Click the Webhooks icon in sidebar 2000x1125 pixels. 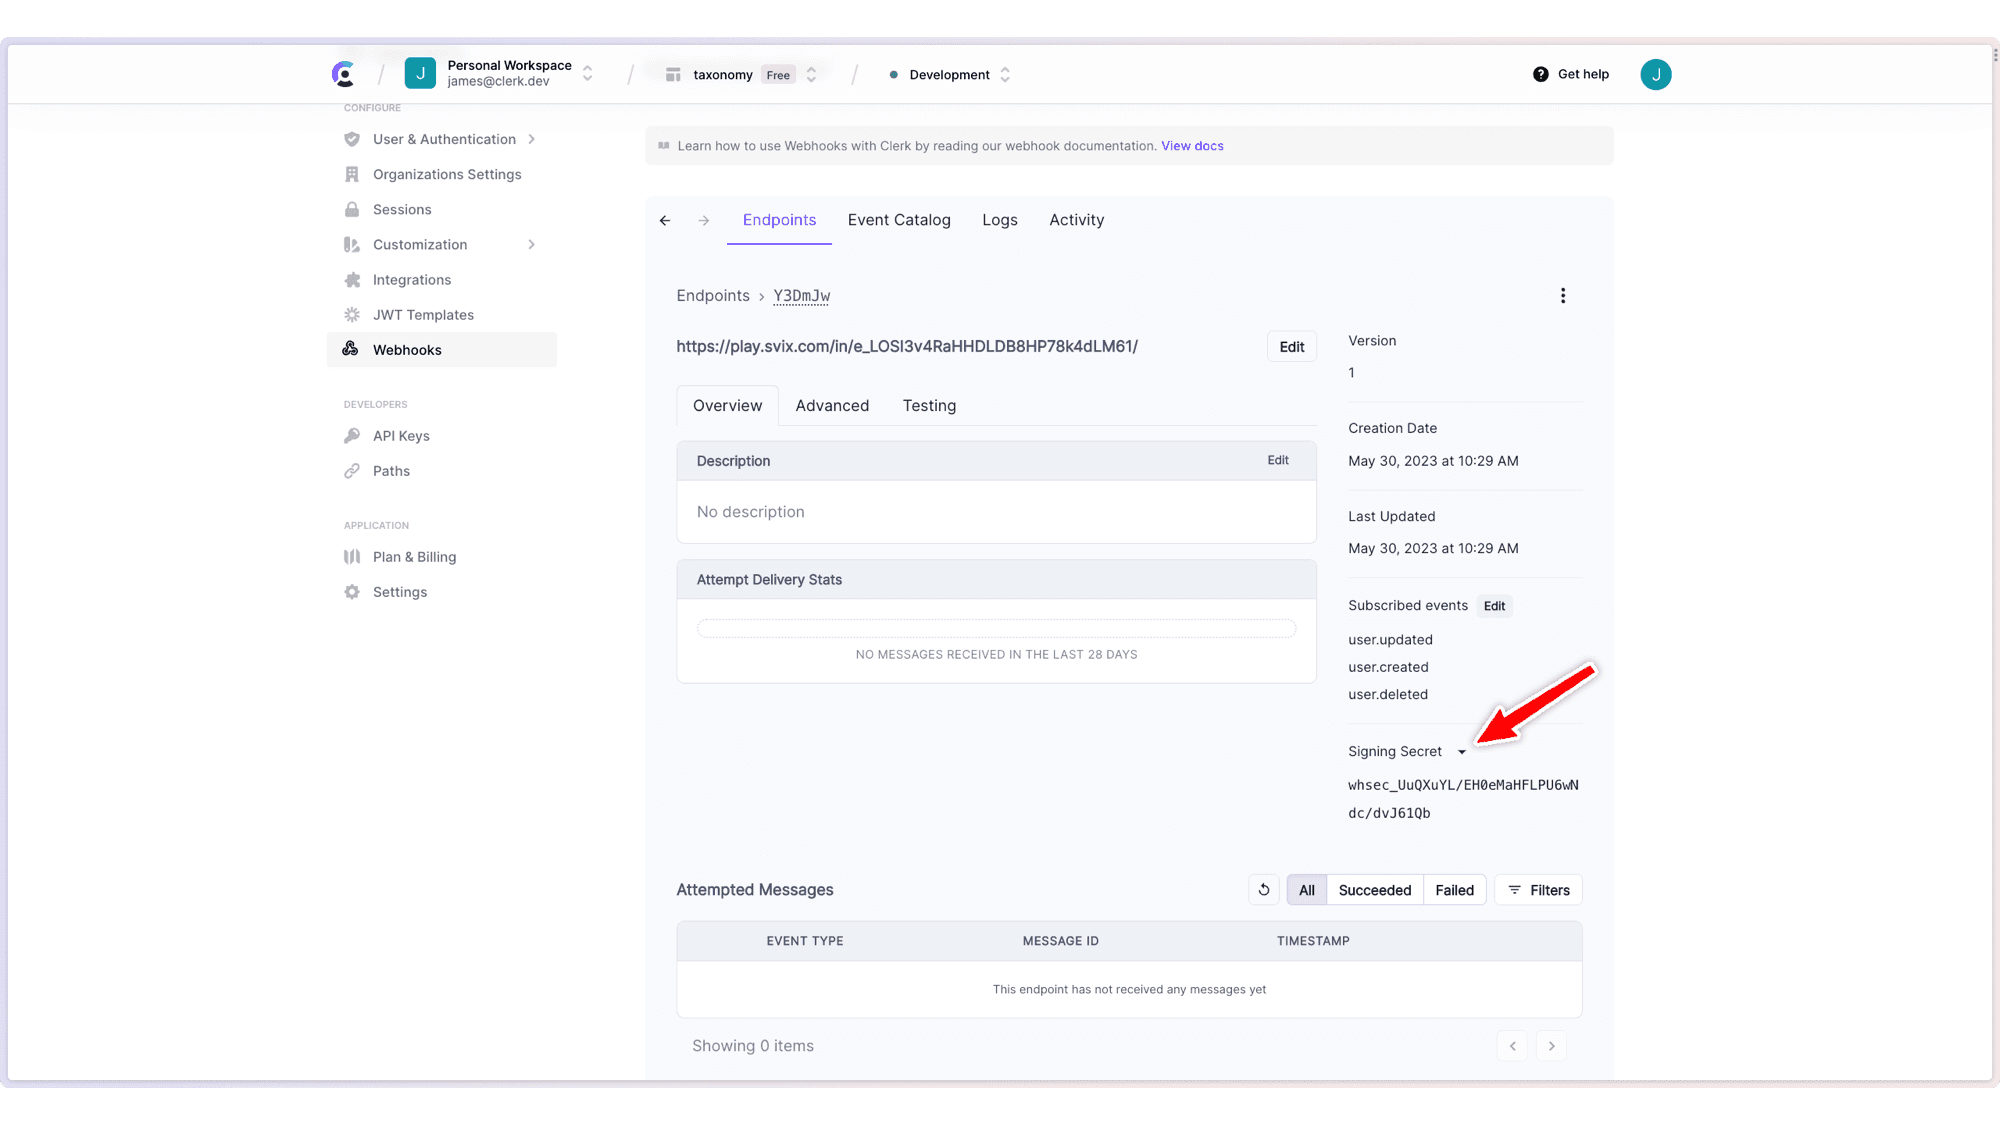pos(352,349)
